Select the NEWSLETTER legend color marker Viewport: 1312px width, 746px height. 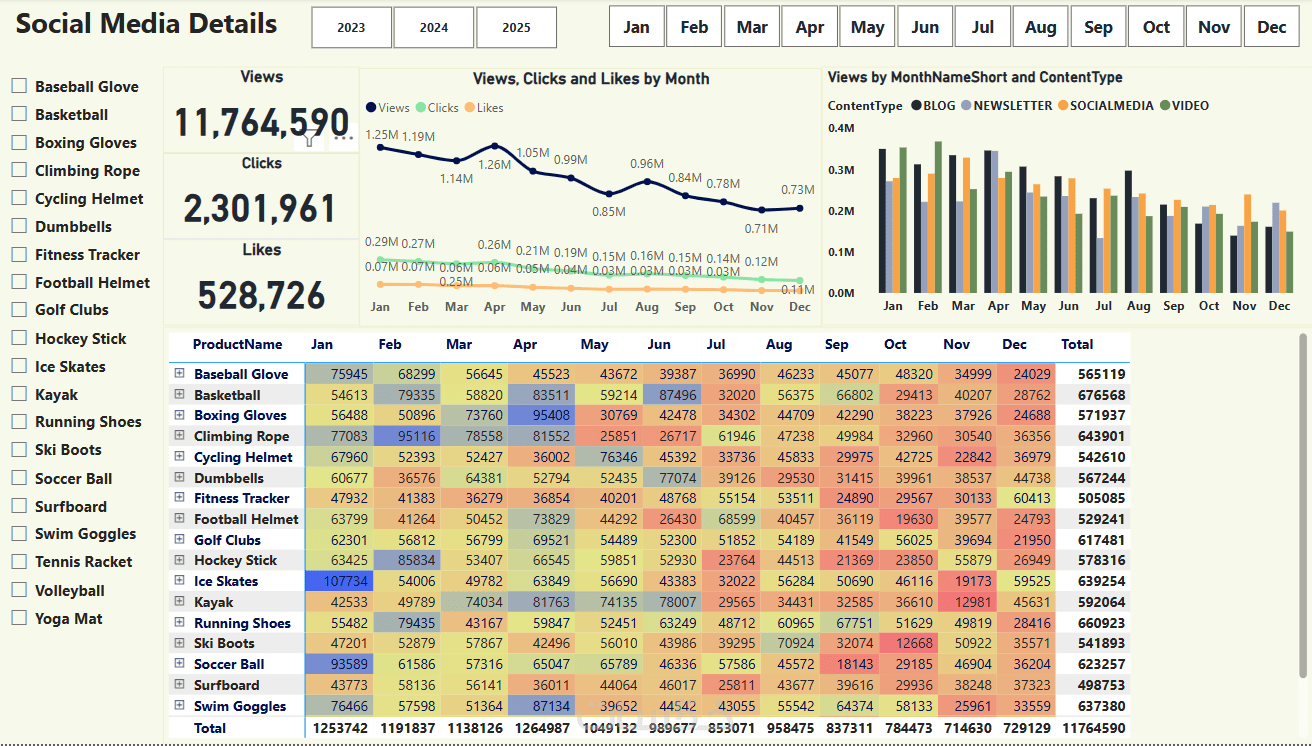pyautogui.click(x=965, y=106)
